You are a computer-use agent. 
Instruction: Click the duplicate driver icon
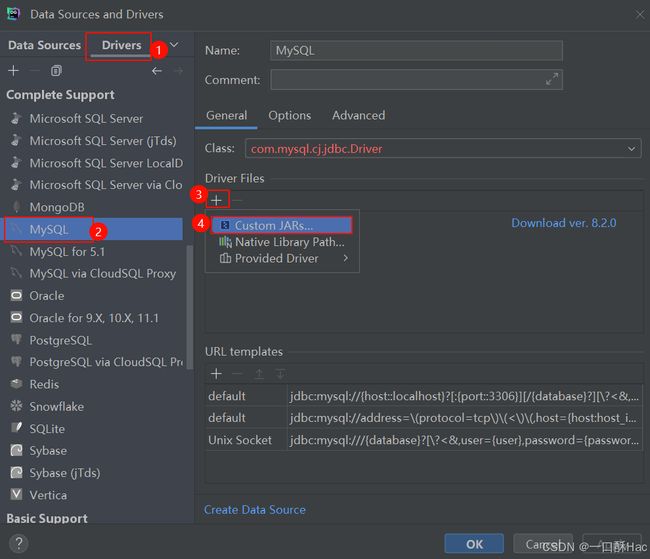pyautogui.click(x=56, y=71)
